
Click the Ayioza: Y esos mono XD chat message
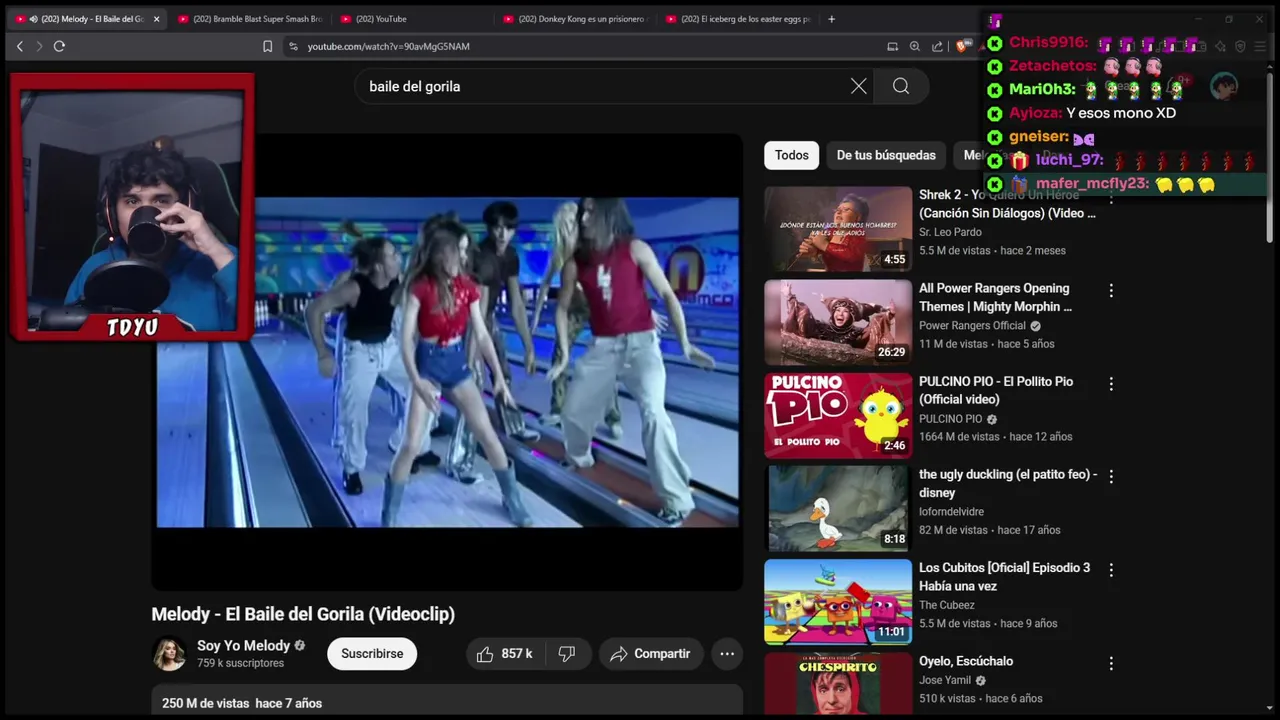click(x=1092, y=113)
